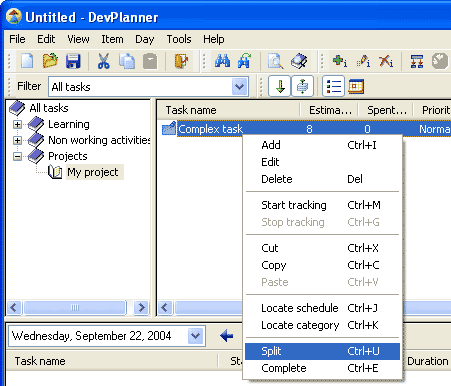Select My project in the tree
The width and height of the screenshot is (451, 386).
(x=95, y=172)
